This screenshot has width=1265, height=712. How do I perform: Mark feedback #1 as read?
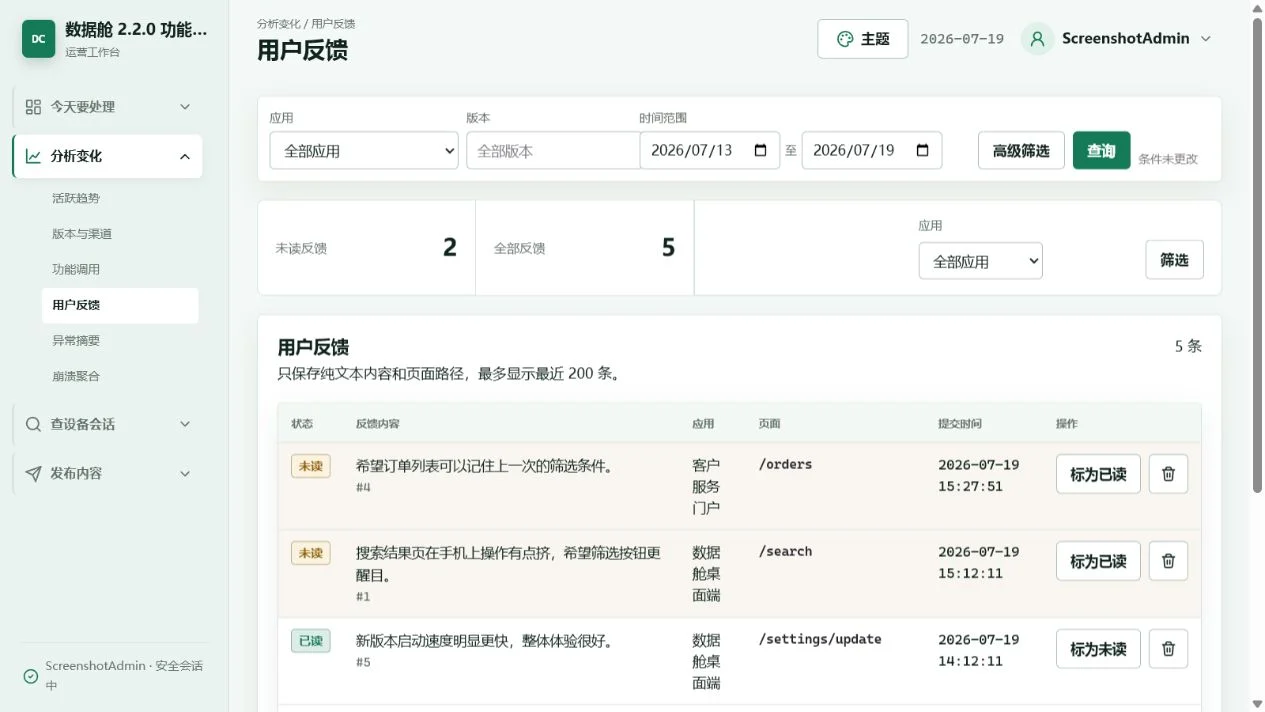(1098, 561)
